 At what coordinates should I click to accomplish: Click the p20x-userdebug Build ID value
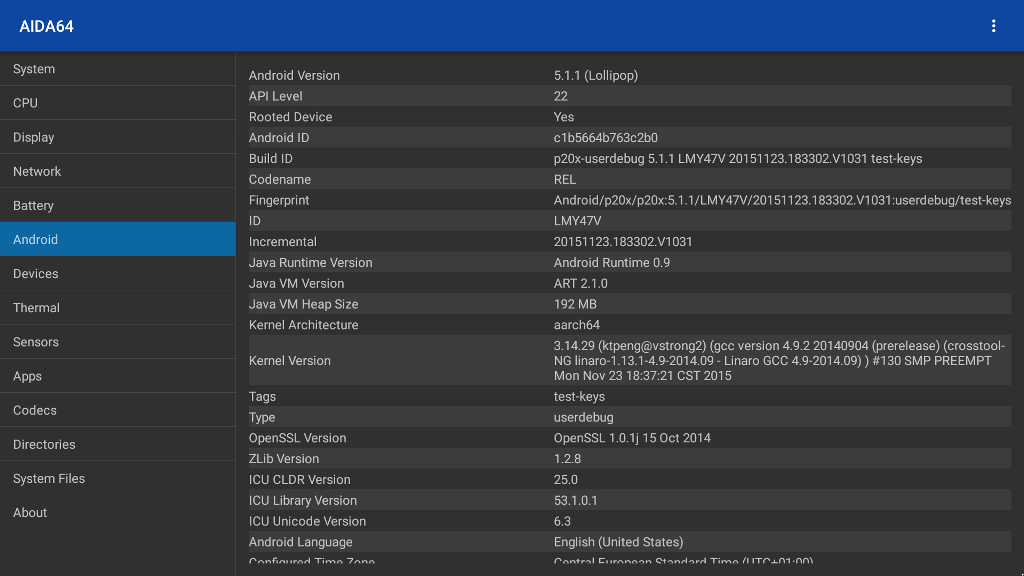click(738, 159)
